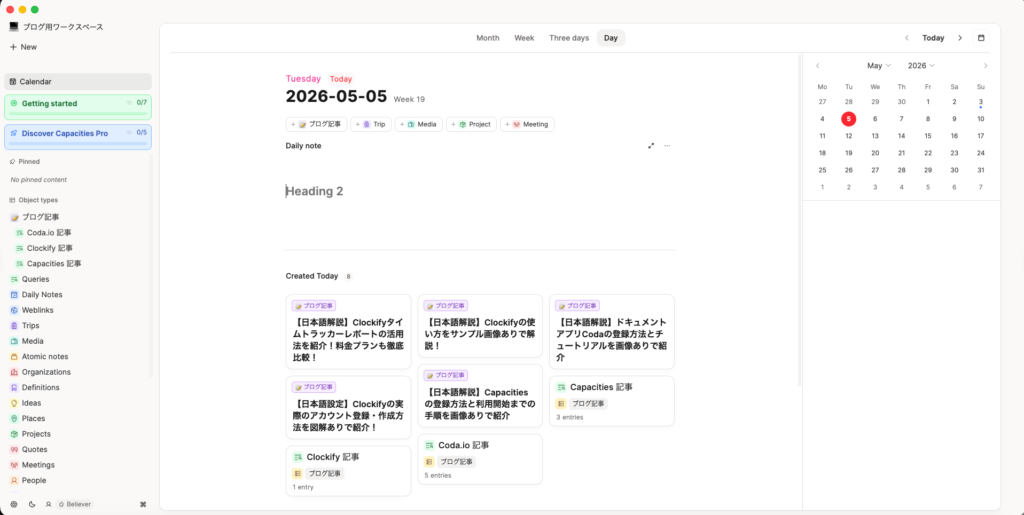Open Meetings icon in sidebar
The width and height of the screenshot is (1024, 515).
click(x=14, y=465)
